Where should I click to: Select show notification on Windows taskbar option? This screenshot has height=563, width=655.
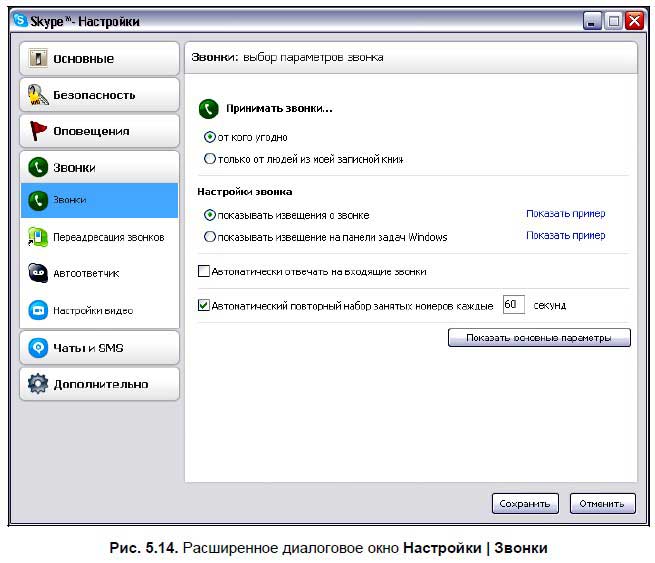click(x=209, y=237)
